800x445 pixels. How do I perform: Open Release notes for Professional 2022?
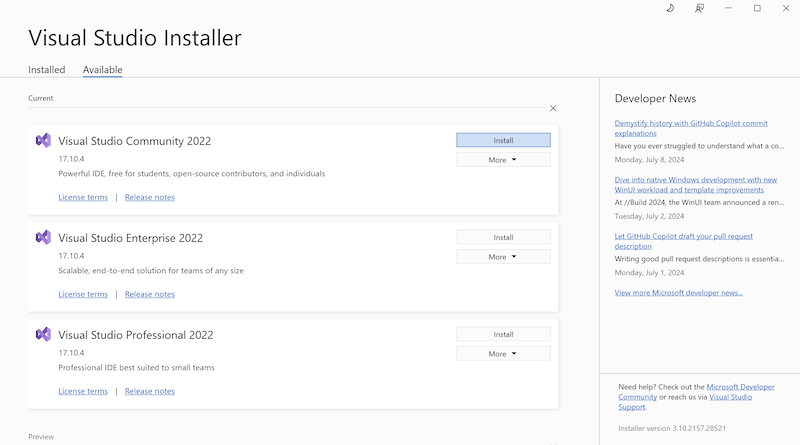click(149, 391)
